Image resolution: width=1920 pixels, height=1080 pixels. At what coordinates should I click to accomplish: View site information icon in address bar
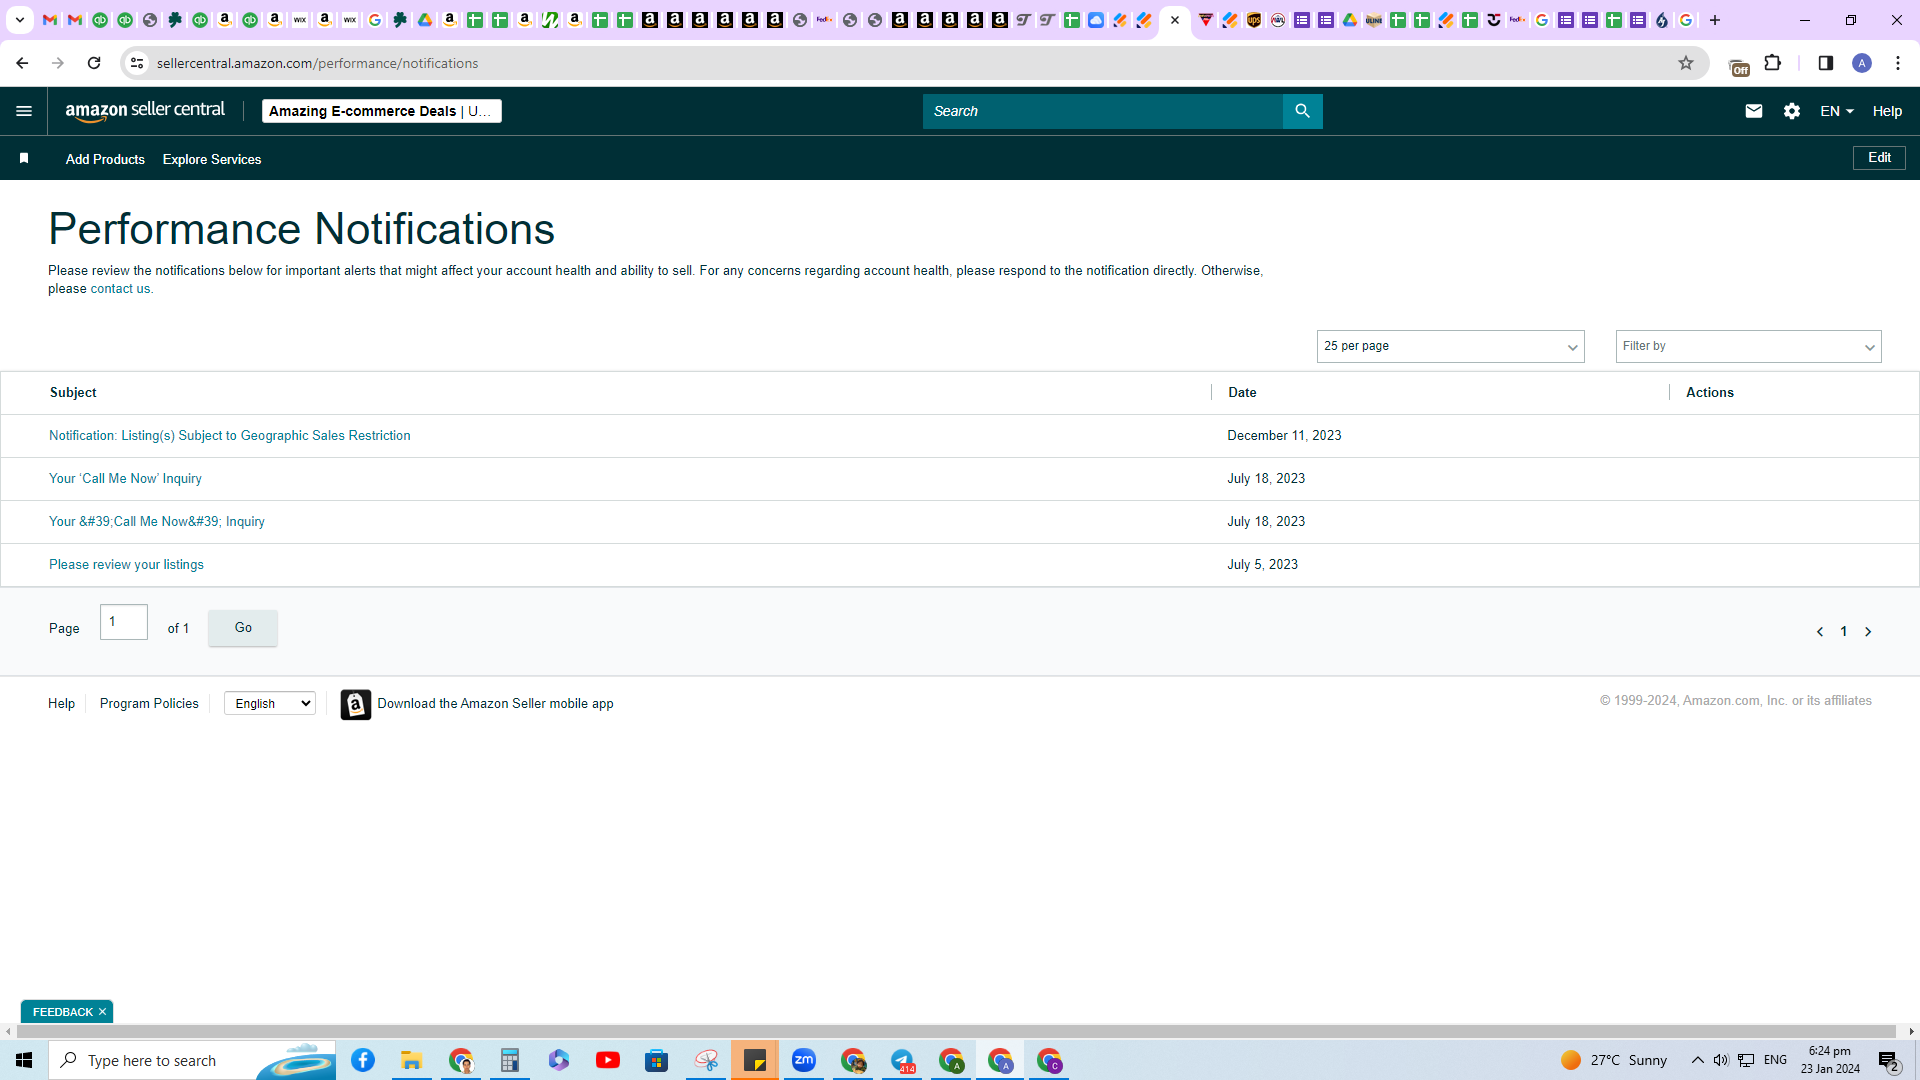(137, 63)
